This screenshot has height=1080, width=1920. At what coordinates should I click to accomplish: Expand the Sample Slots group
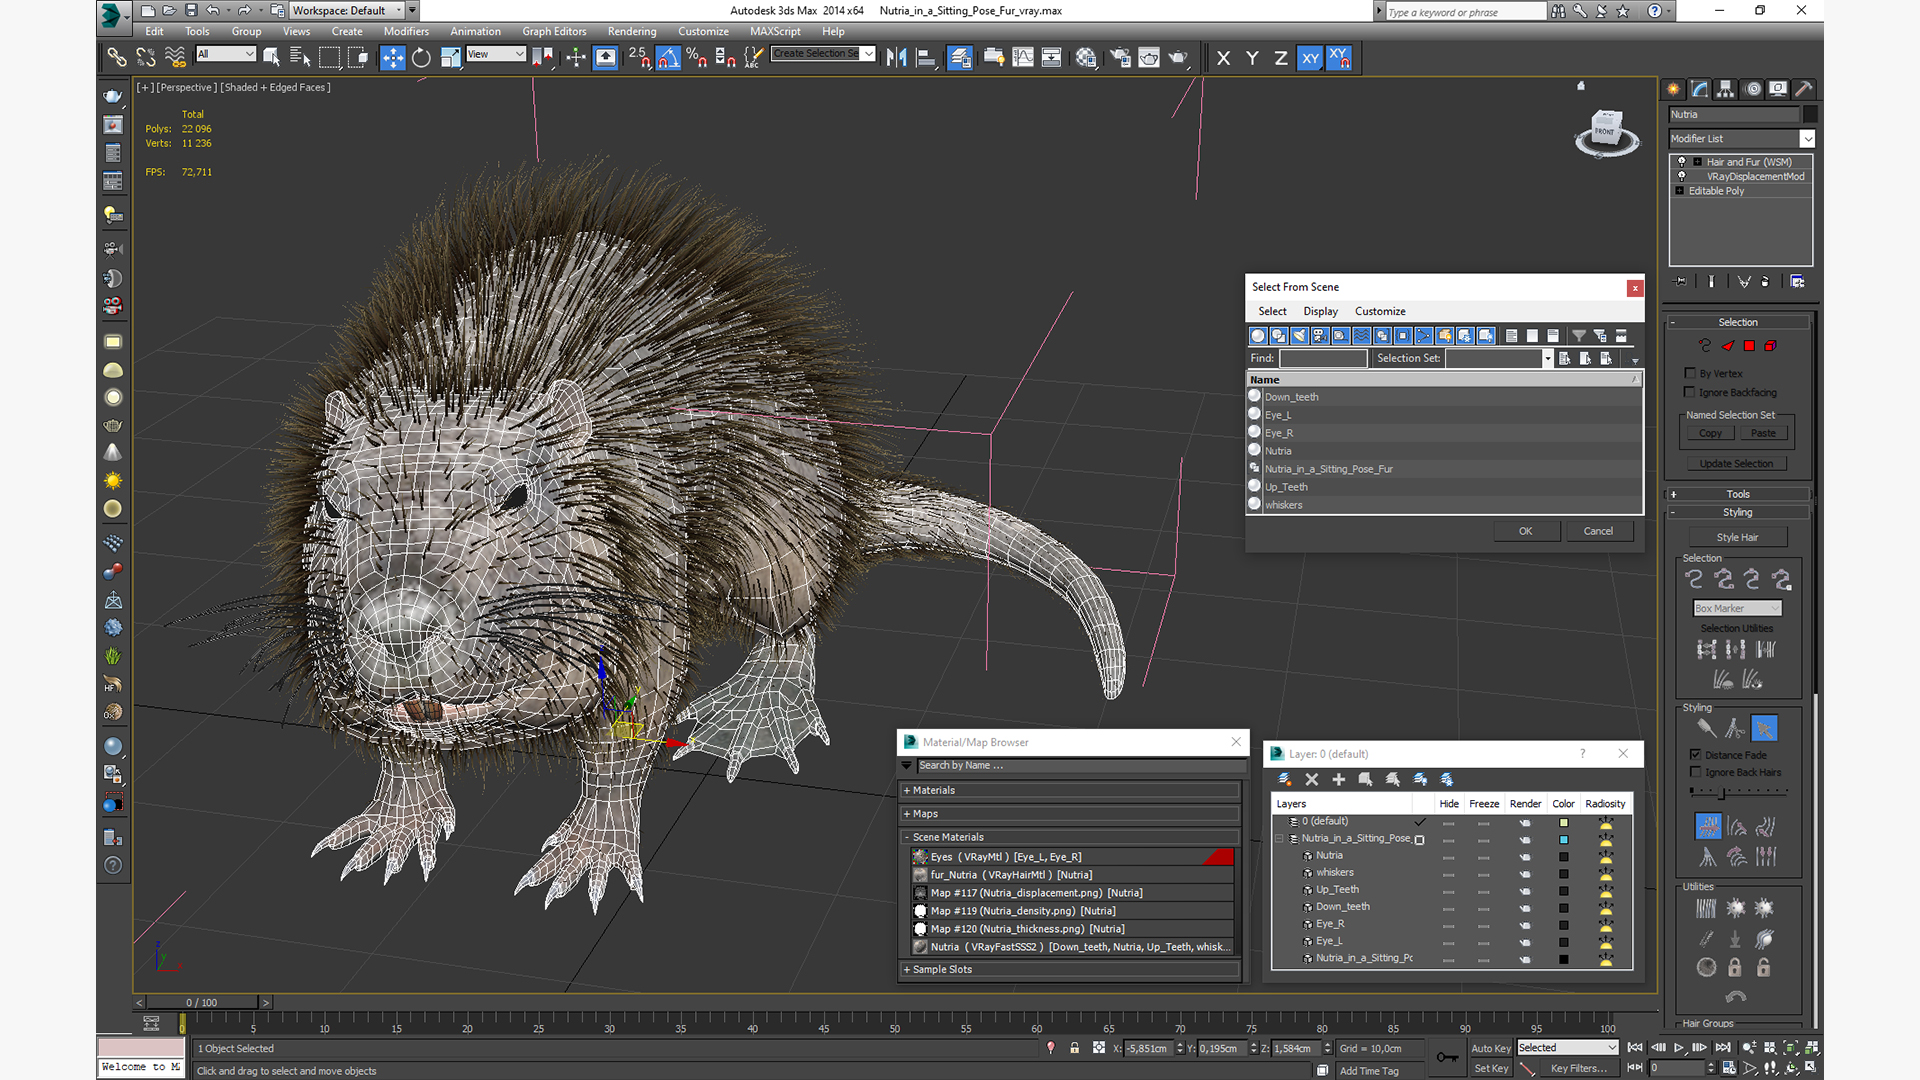click(x=1071, y=969)
